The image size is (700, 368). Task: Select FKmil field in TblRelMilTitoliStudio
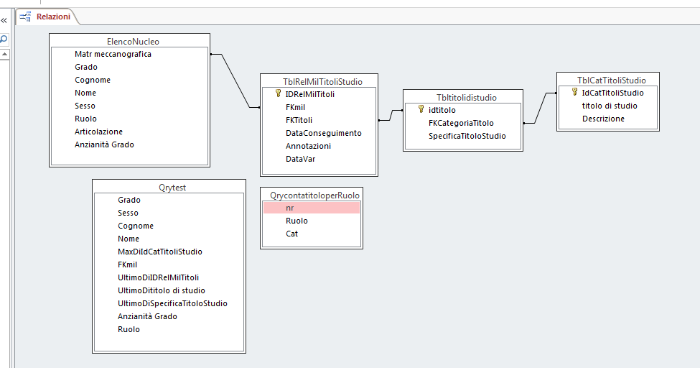click(x=296, y=107)
